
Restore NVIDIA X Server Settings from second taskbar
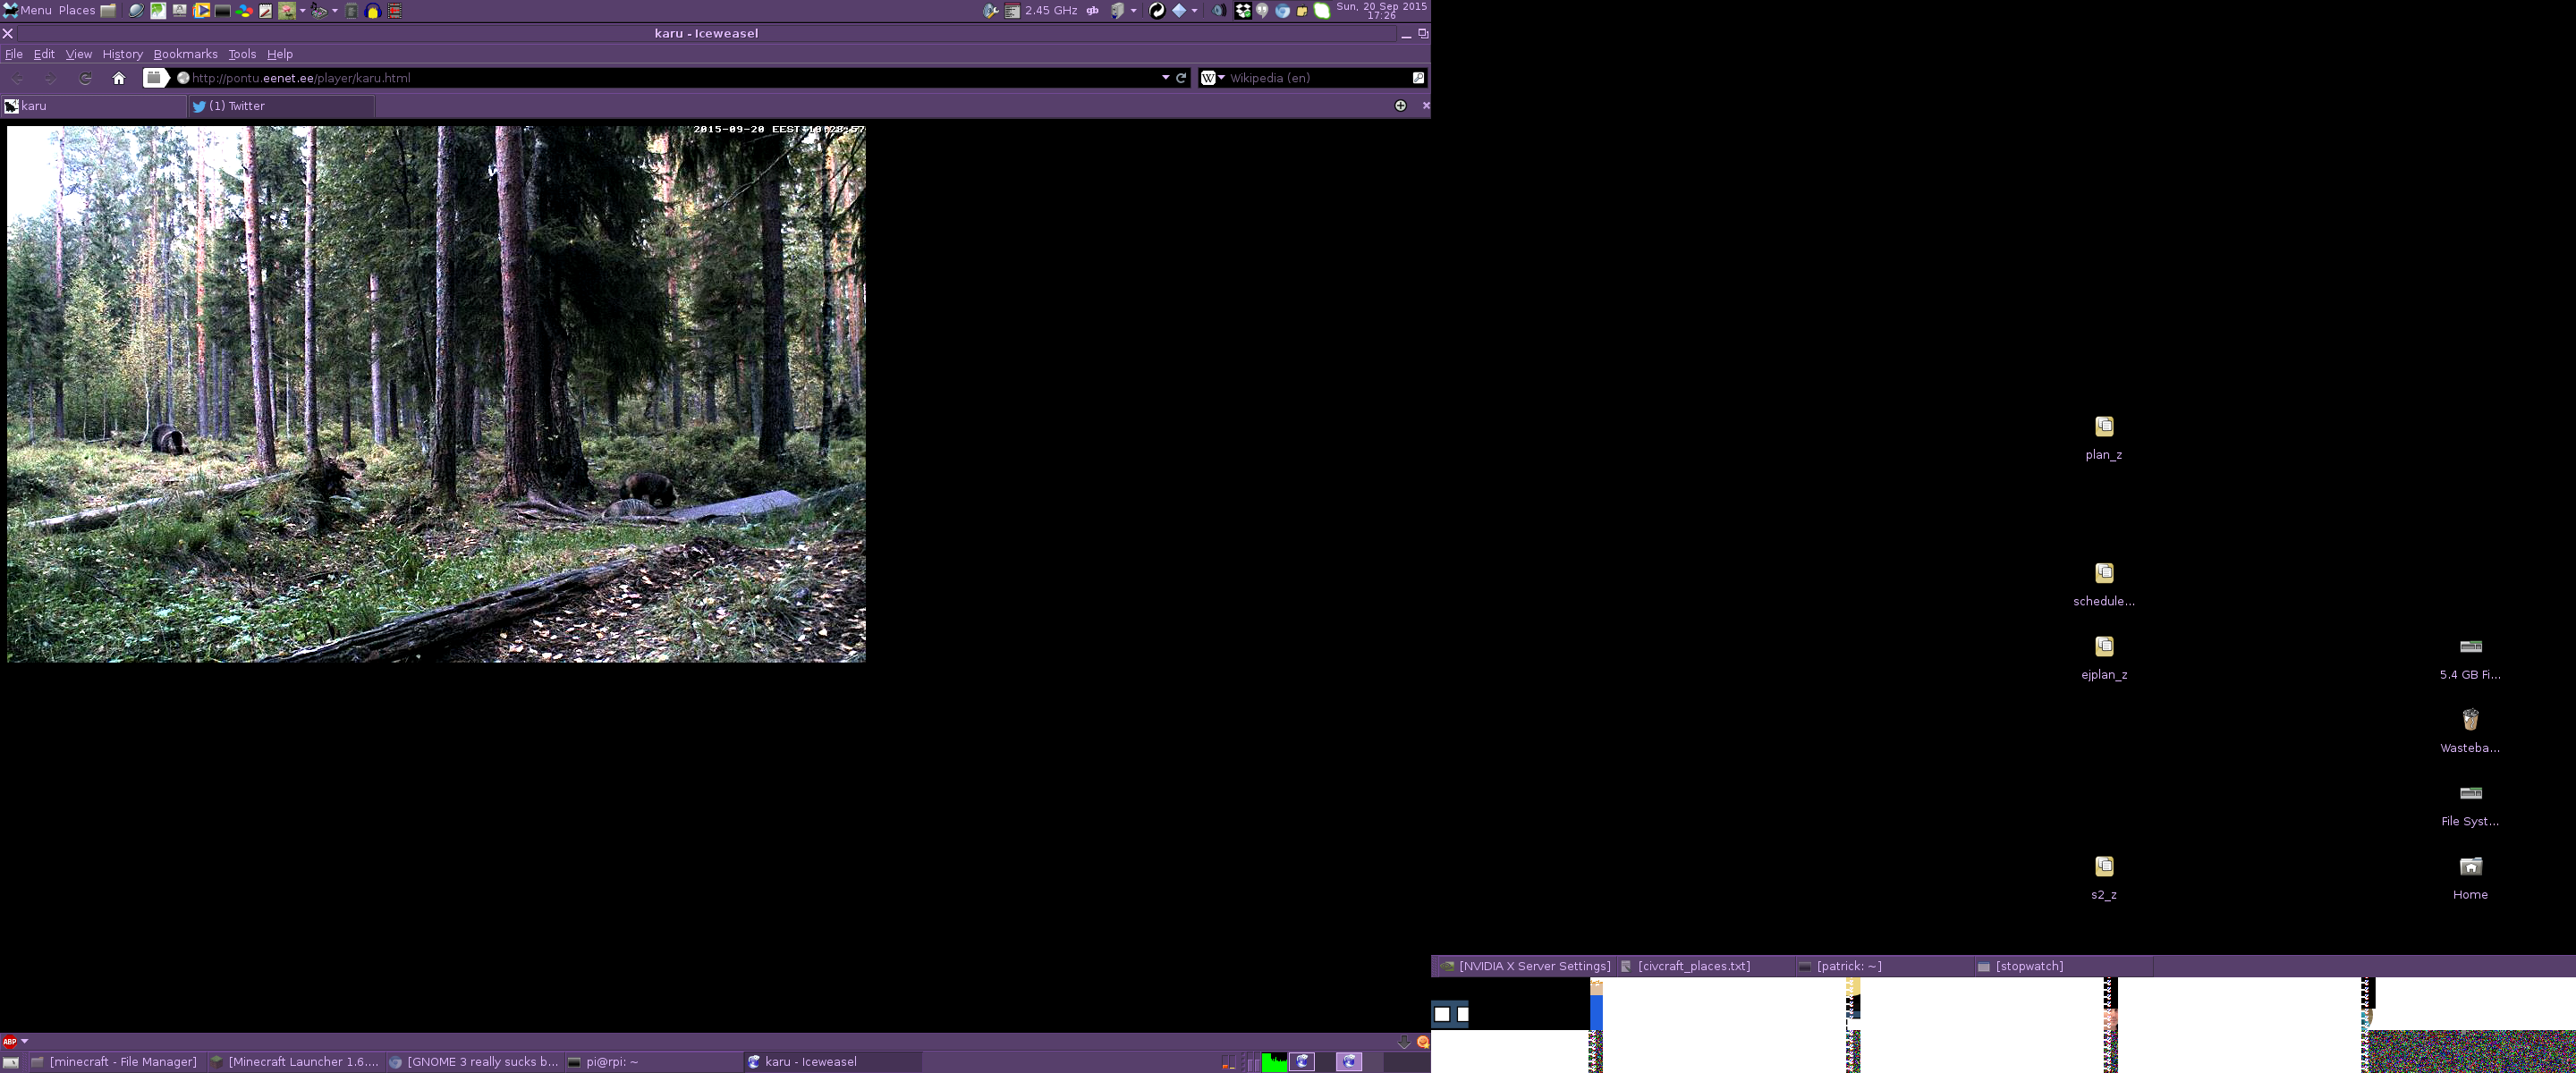click(1525, 966)
